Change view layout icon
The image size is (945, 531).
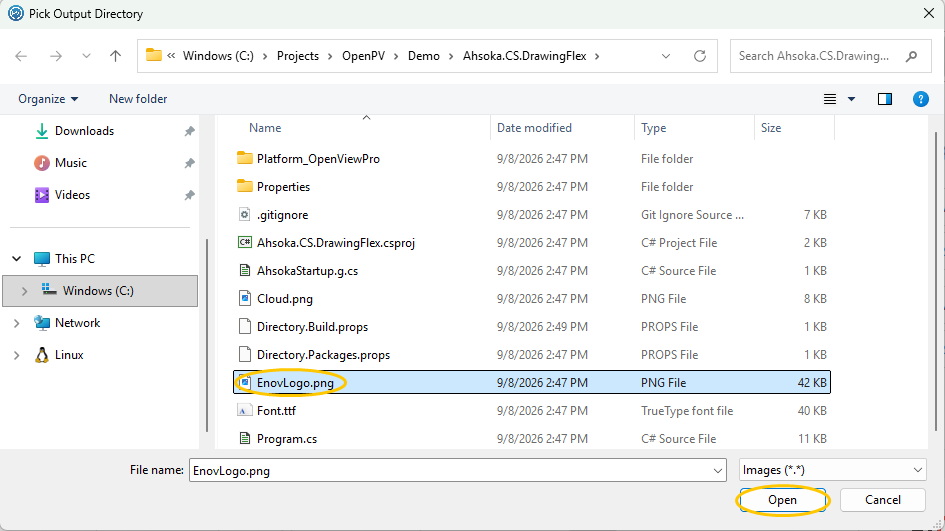(830, 99)
